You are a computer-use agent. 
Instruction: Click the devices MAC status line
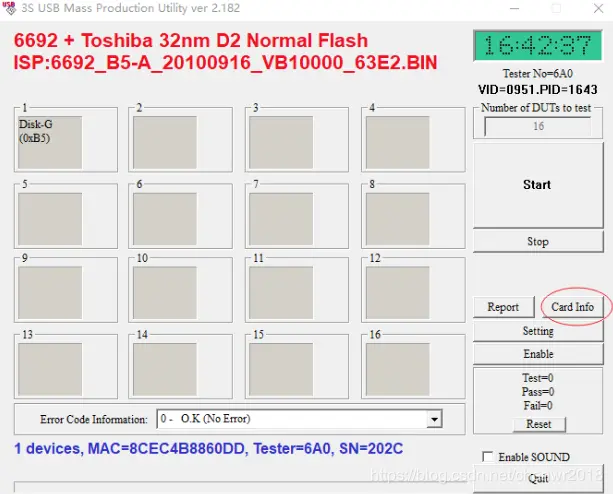coord(208,449)
